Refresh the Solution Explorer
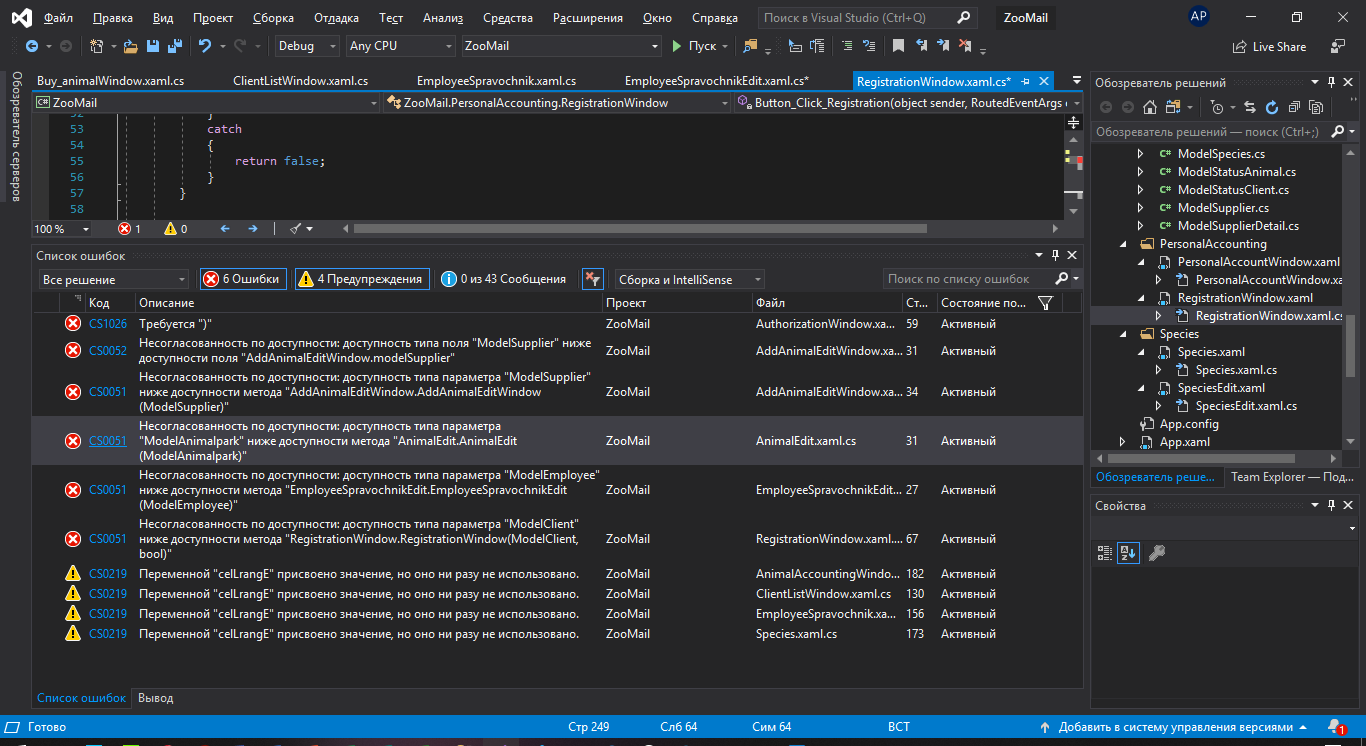1366x746 pixels. 1272,107
